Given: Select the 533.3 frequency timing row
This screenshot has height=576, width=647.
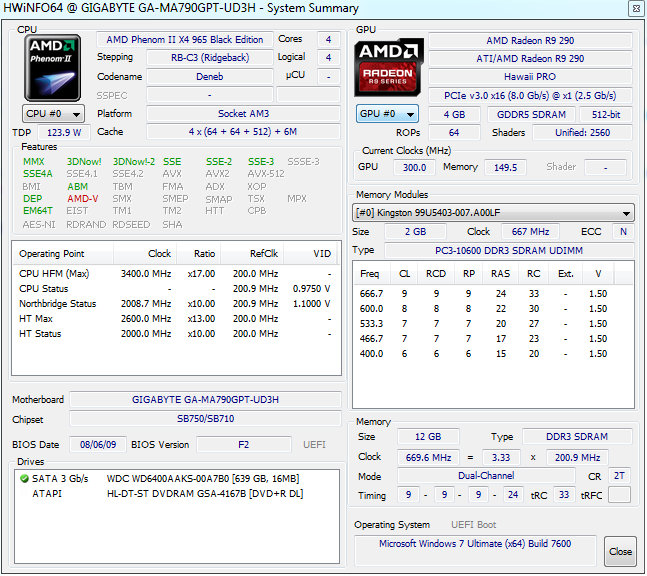Looking at the screenshot, I should pos(491,324).
